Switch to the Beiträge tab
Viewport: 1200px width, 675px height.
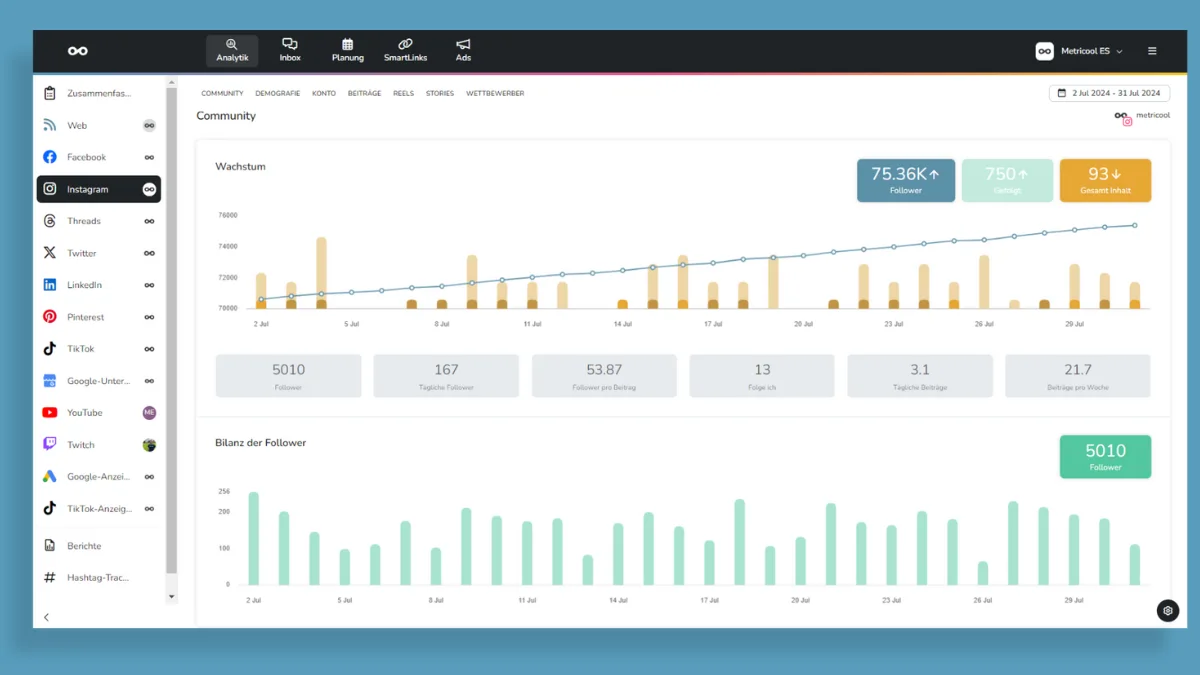click(x=364, y=93)
